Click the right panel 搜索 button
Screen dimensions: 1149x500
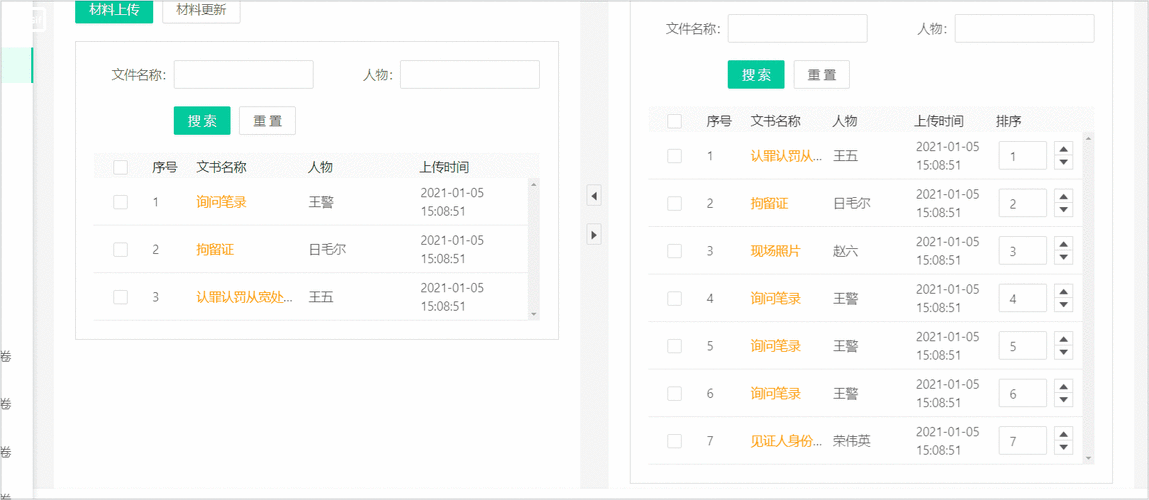click(x=756, y=75)
